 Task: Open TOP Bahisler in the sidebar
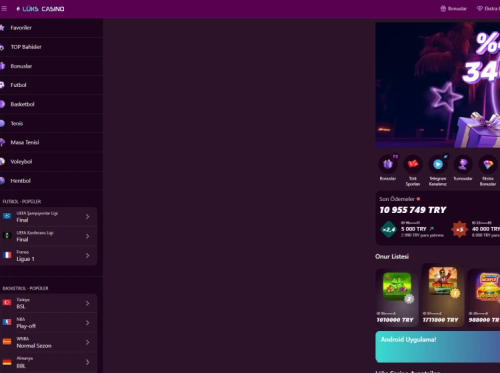[51, 47]
